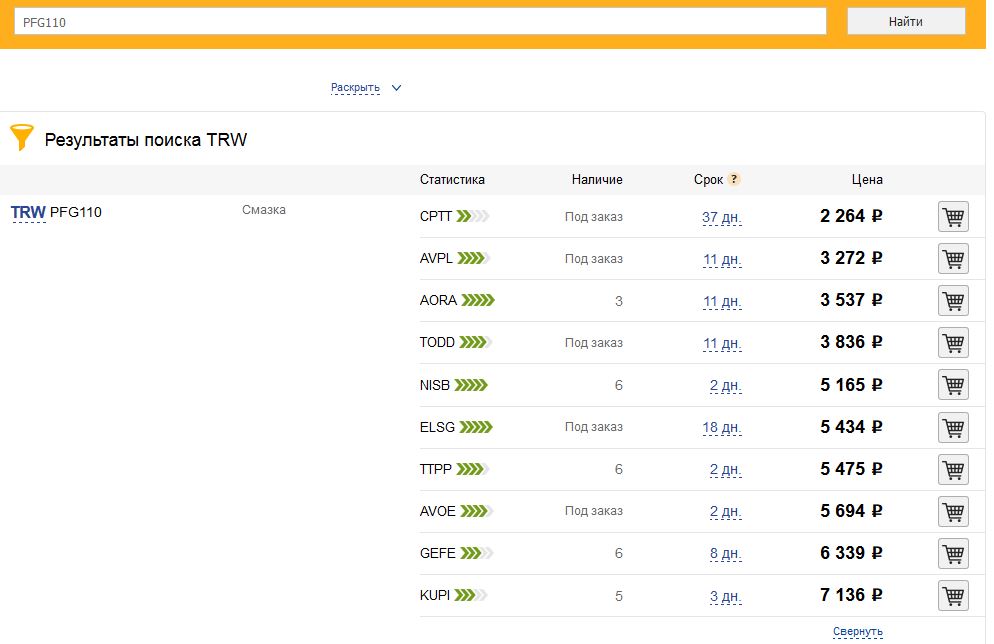Add CPTT offer at 2 264 ₽ to cart
The width and height of the screenshot is (994, 644).
[x=953, y=217]
